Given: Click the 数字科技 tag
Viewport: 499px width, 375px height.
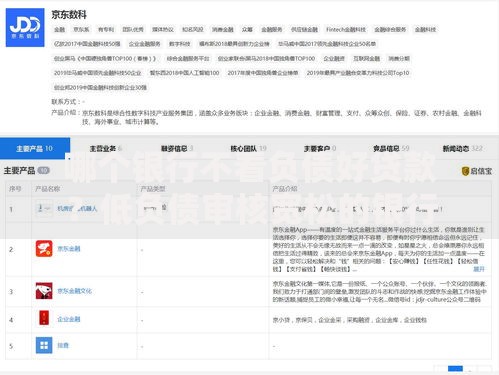Looking at the screenshot, I should (x=180, y=44).
